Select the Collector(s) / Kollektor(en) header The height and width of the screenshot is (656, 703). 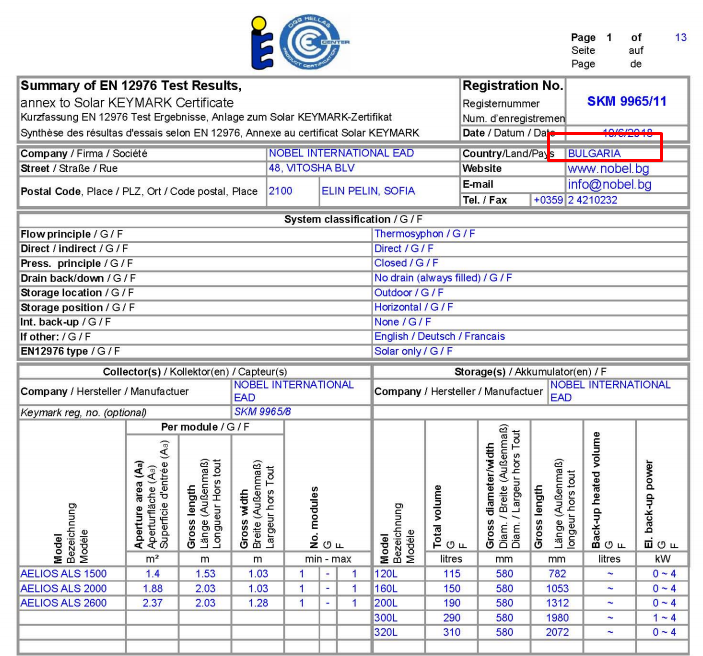point(195,372)
